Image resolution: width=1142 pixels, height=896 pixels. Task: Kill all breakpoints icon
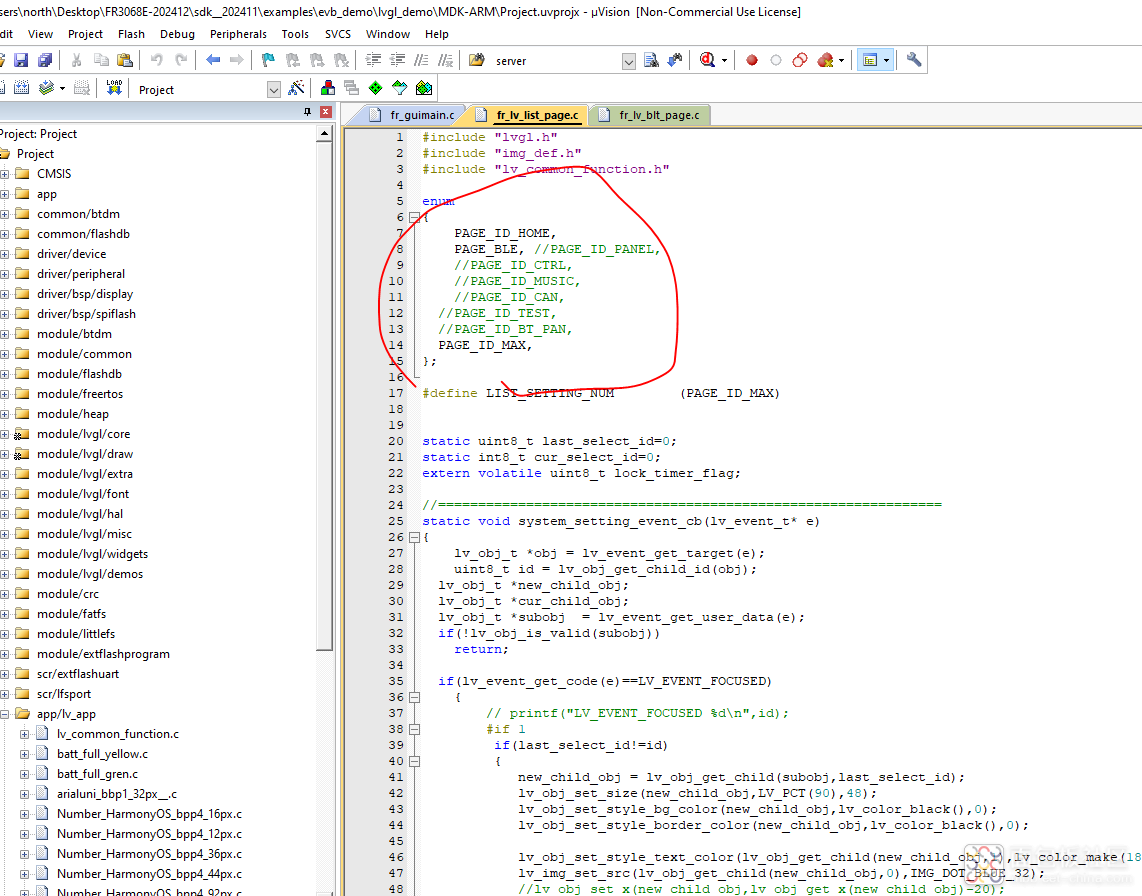pos(825,60)
